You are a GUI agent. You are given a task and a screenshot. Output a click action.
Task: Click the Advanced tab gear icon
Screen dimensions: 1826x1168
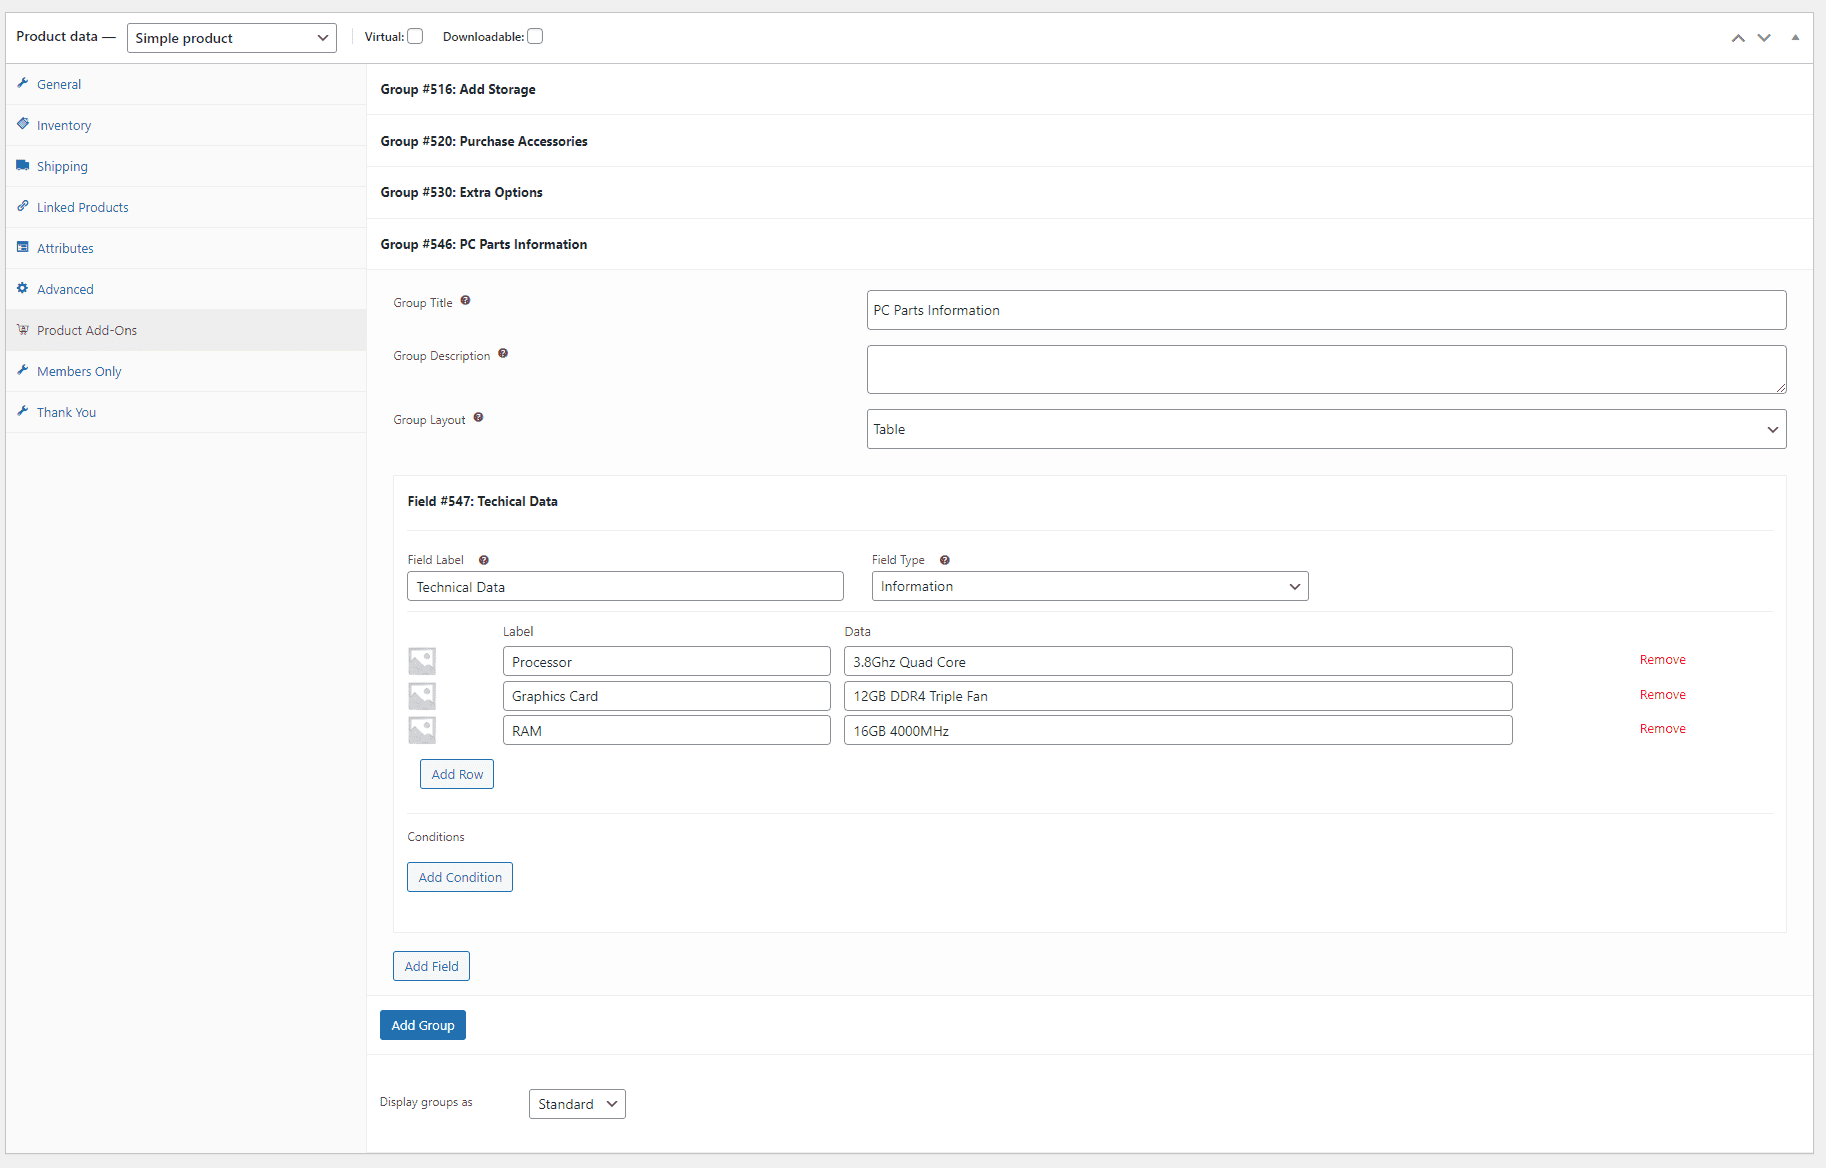coord(23,288)
